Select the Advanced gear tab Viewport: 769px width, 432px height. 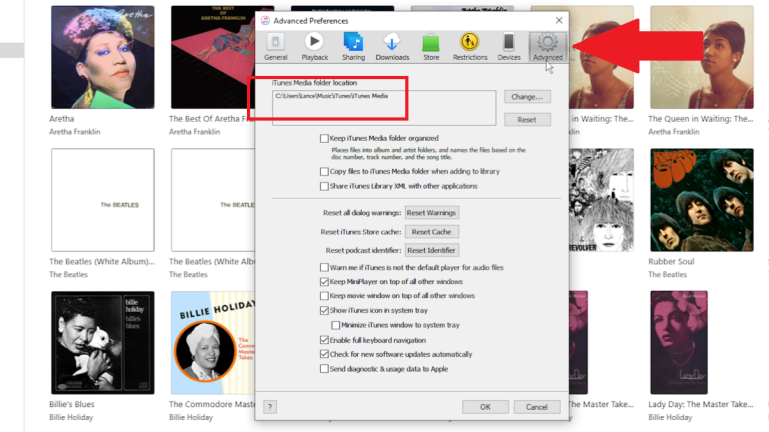(547, 47)
